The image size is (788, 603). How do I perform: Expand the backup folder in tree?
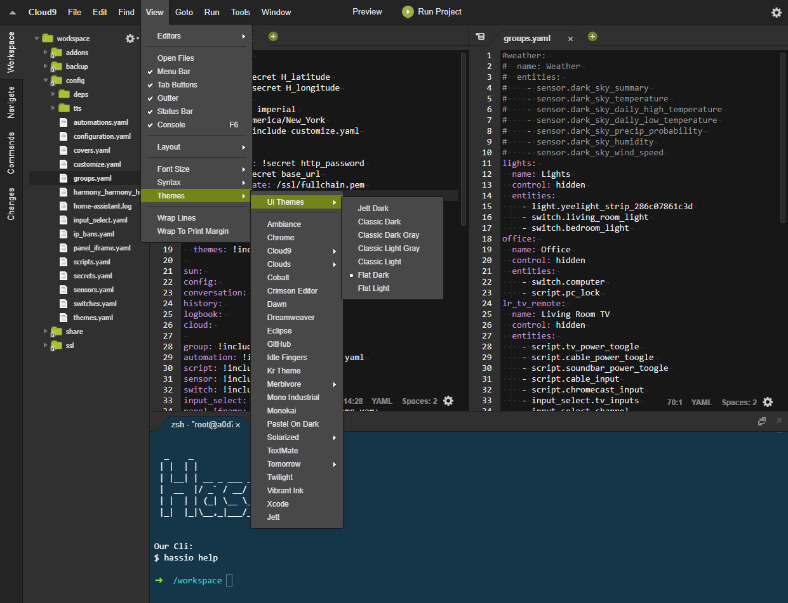46,66
